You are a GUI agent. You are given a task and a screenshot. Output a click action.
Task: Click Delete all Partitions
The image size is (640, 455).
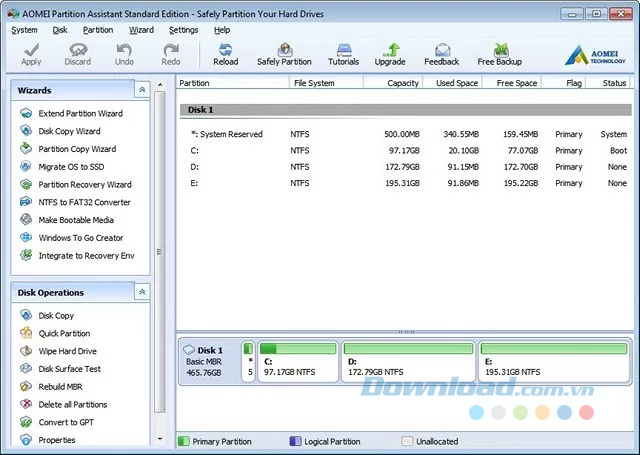(x=64, y=404)
